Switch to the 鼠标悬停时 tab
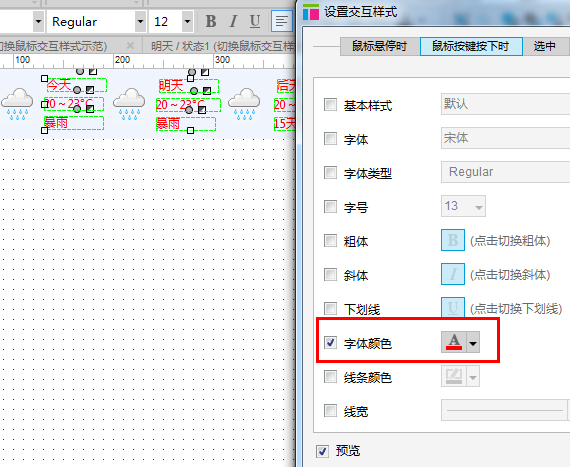570x467 pixels. 380,46
